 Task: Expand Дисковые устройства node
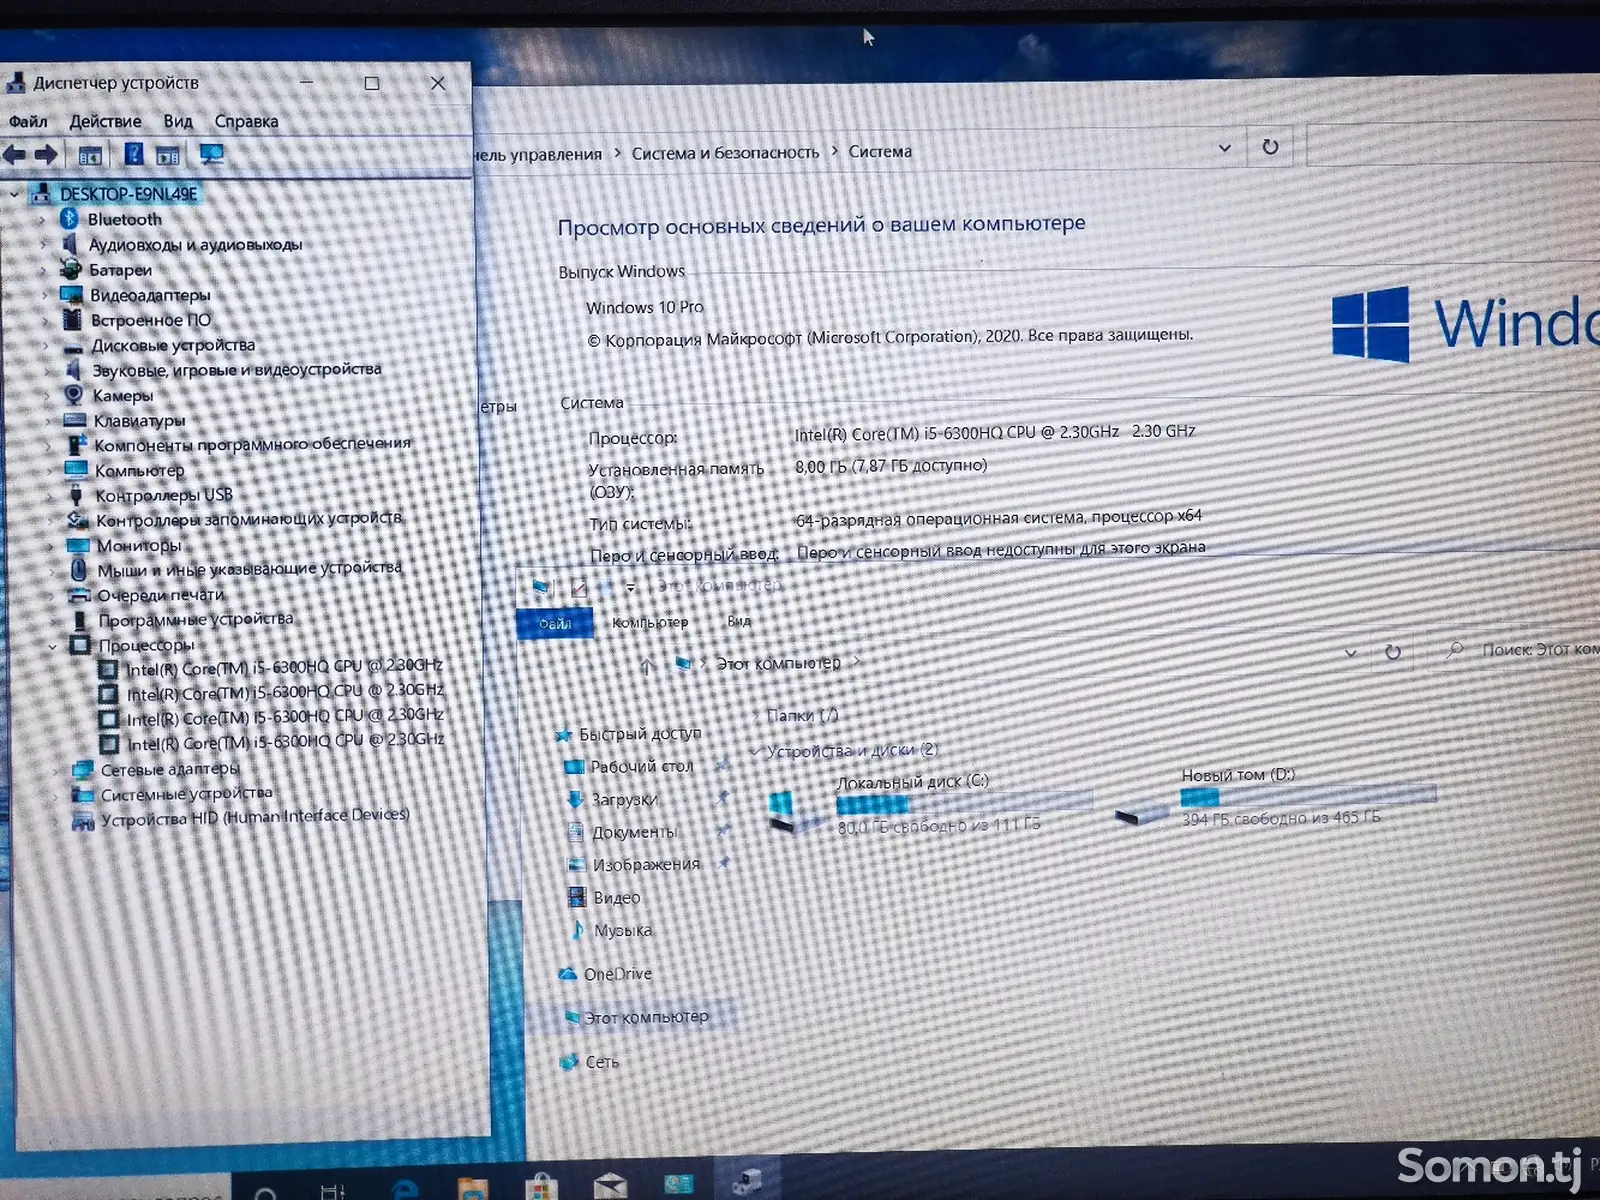point(45,345)
